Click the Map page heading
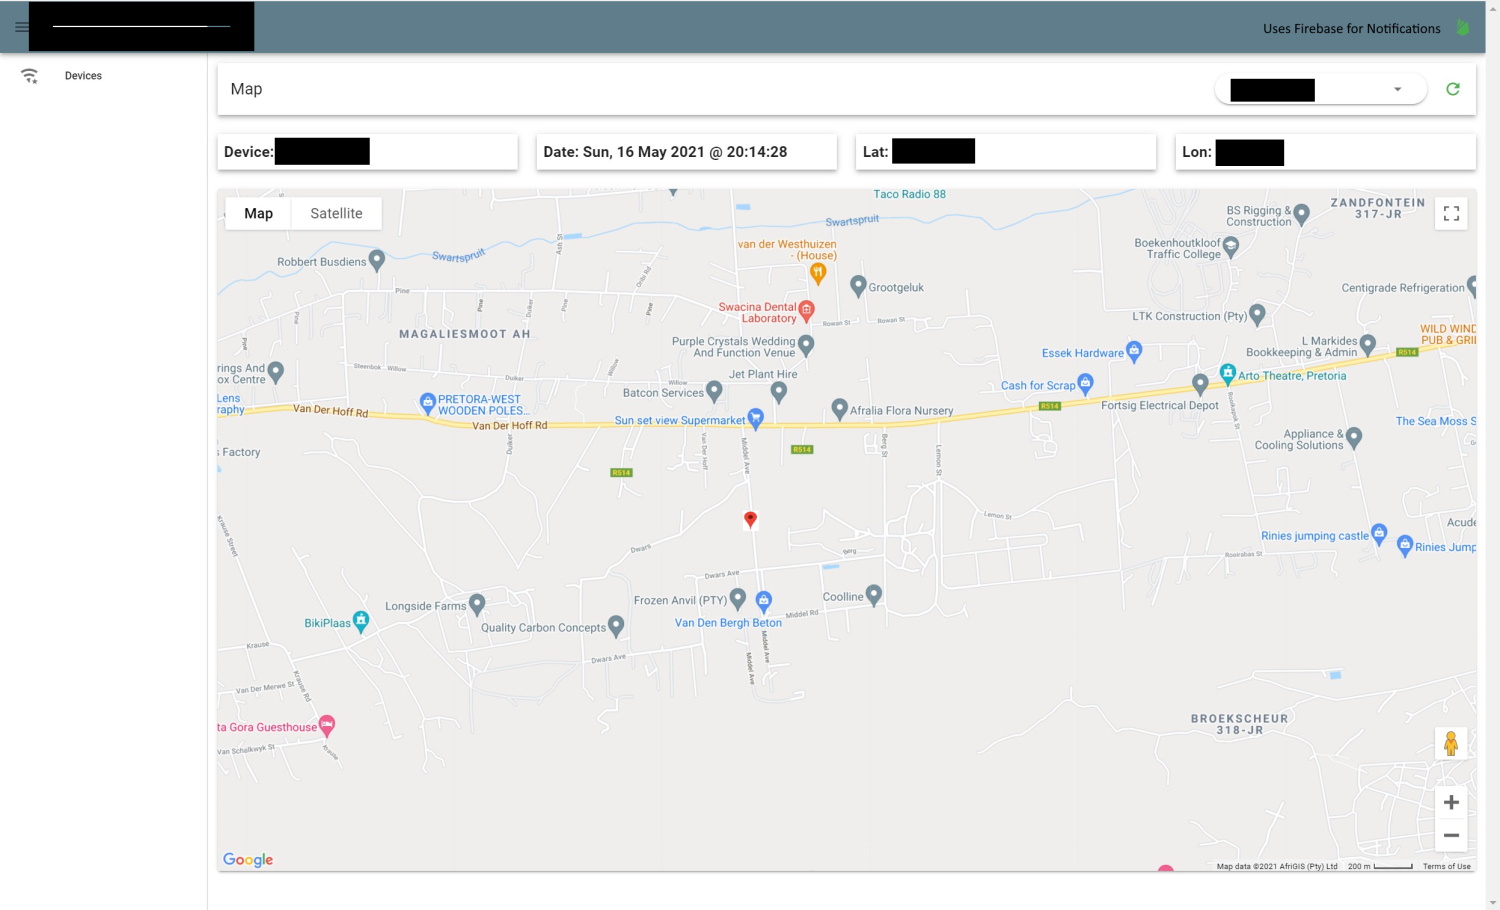Screen dimensions: 1500x910 tap(246, 89)
